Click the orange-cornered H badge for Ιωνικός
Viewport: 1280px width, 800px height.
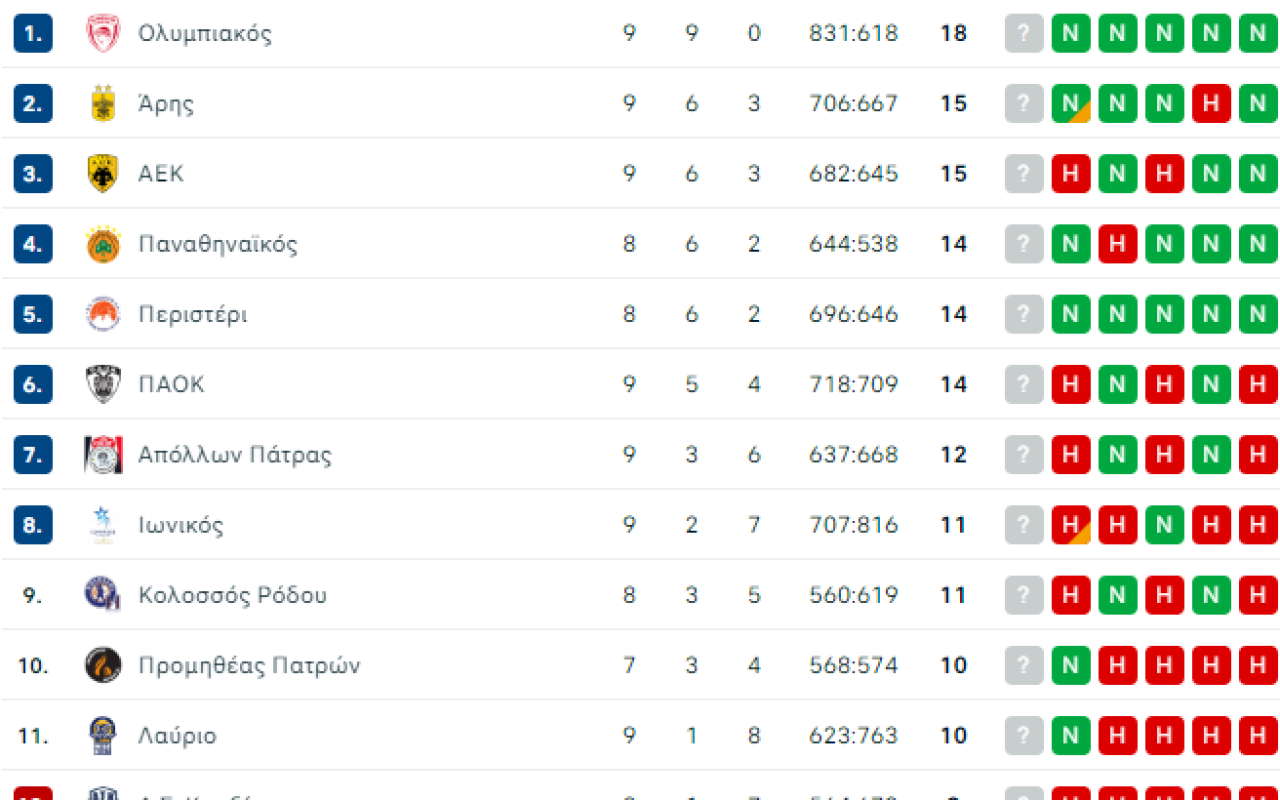click(1070, 525)
